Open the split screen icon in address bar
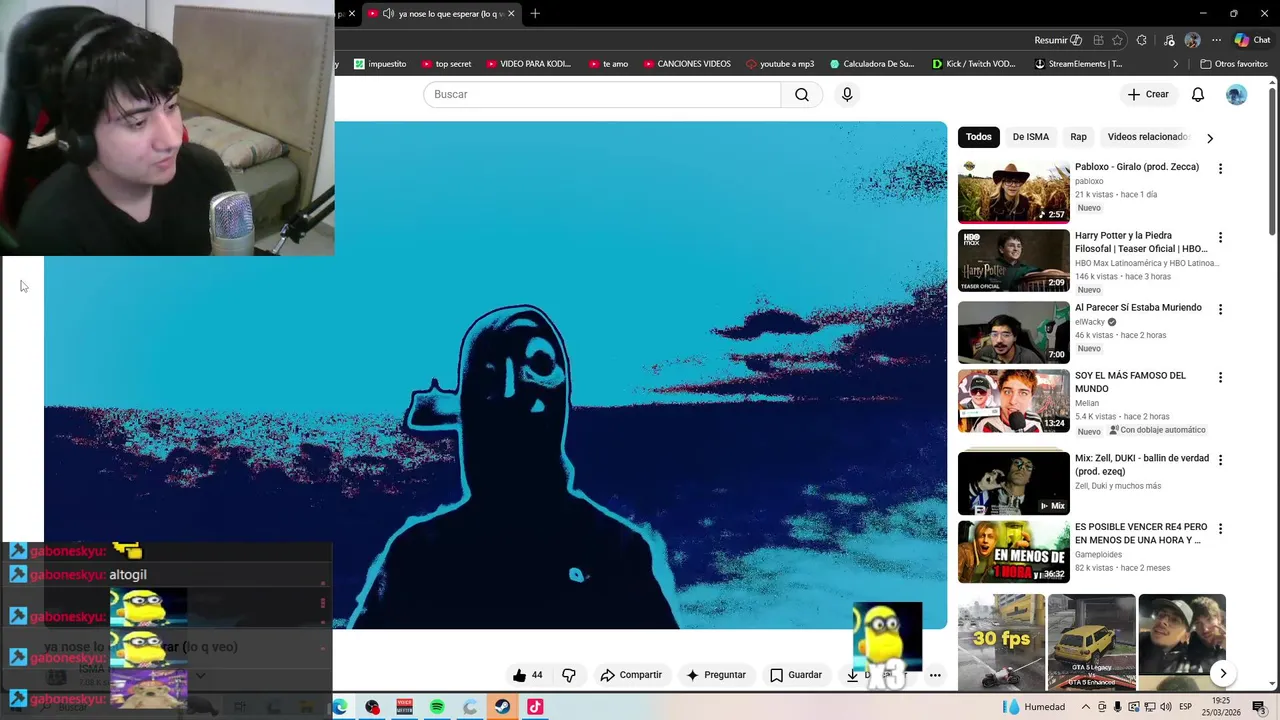Image resolution: width=1280 pixels, height=720 pixels. (x=1098, y=40)
